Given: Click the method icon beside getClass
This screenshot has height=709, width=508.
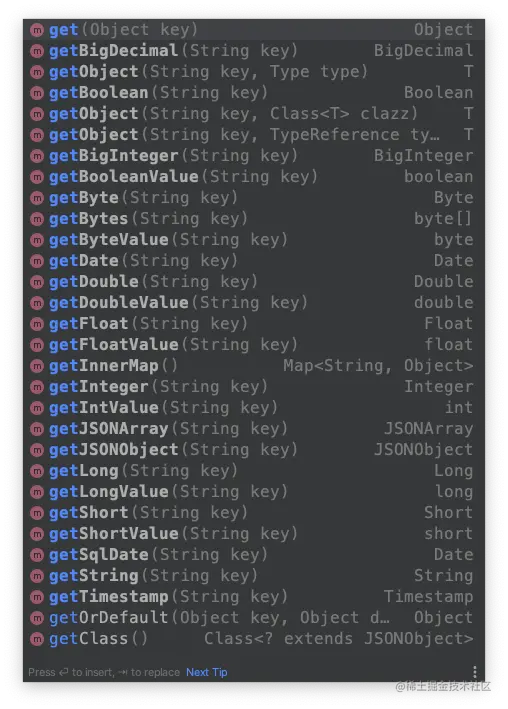Looking at the screenshot, I should (x=37, y=639).
